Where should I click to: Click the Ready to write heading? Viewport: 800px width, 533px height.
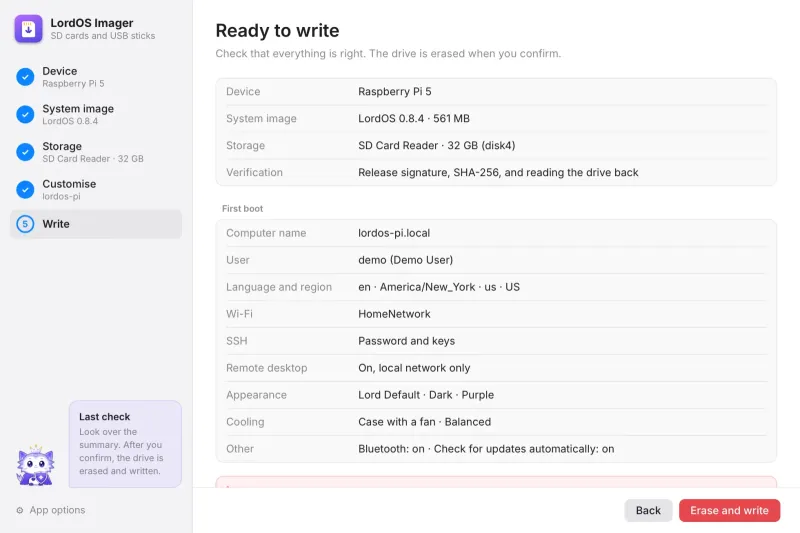click(277, 31)
